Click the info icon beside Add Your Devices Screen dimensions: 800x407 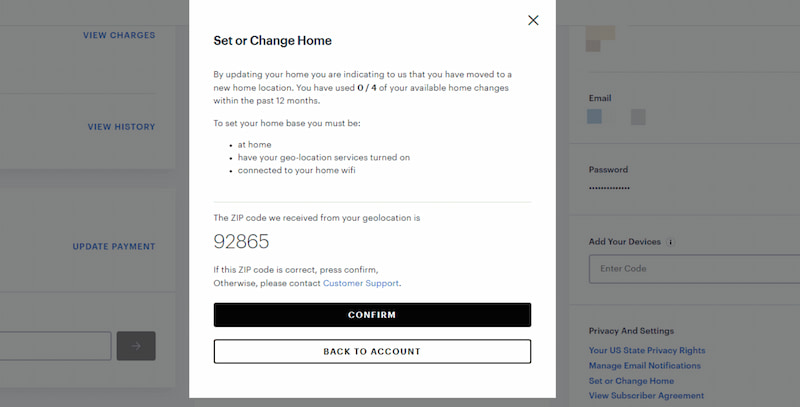670,242
